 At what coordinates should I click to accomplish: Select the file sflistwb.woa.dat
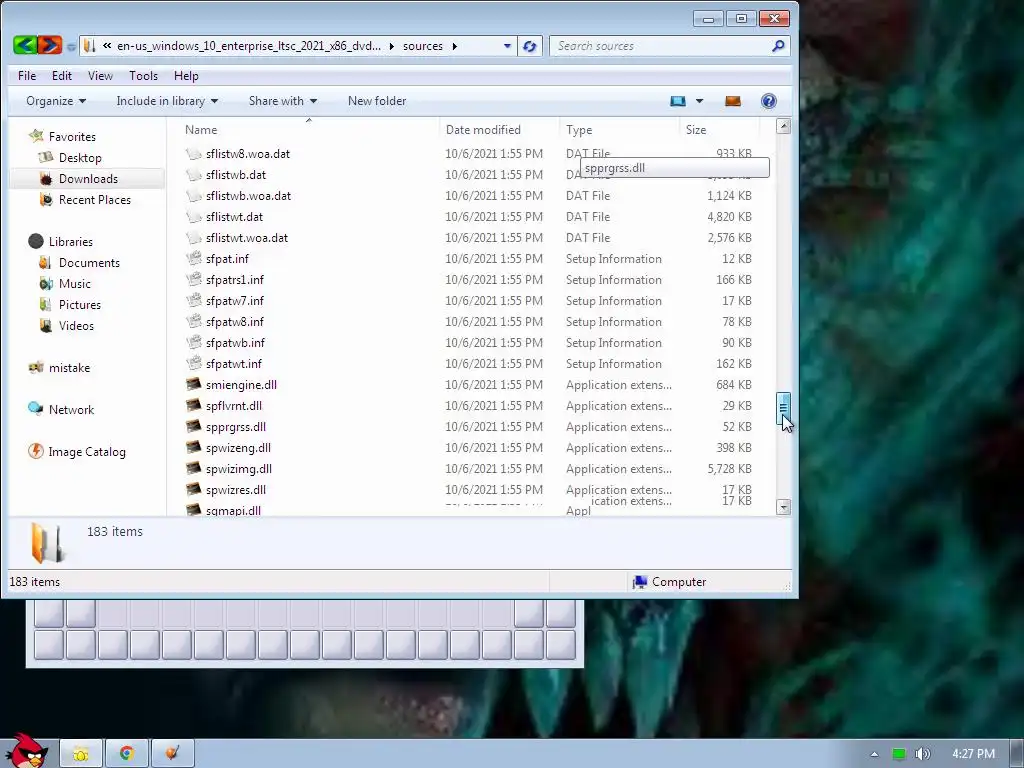pos(248,195)
